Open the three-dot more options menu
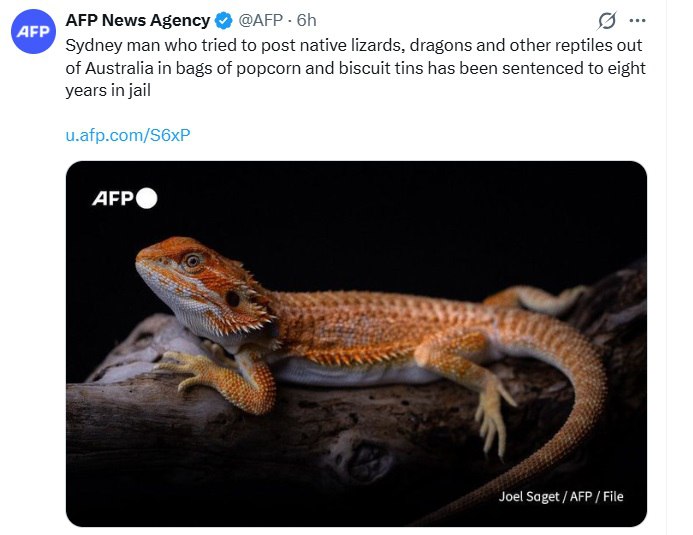 [637, 21]
